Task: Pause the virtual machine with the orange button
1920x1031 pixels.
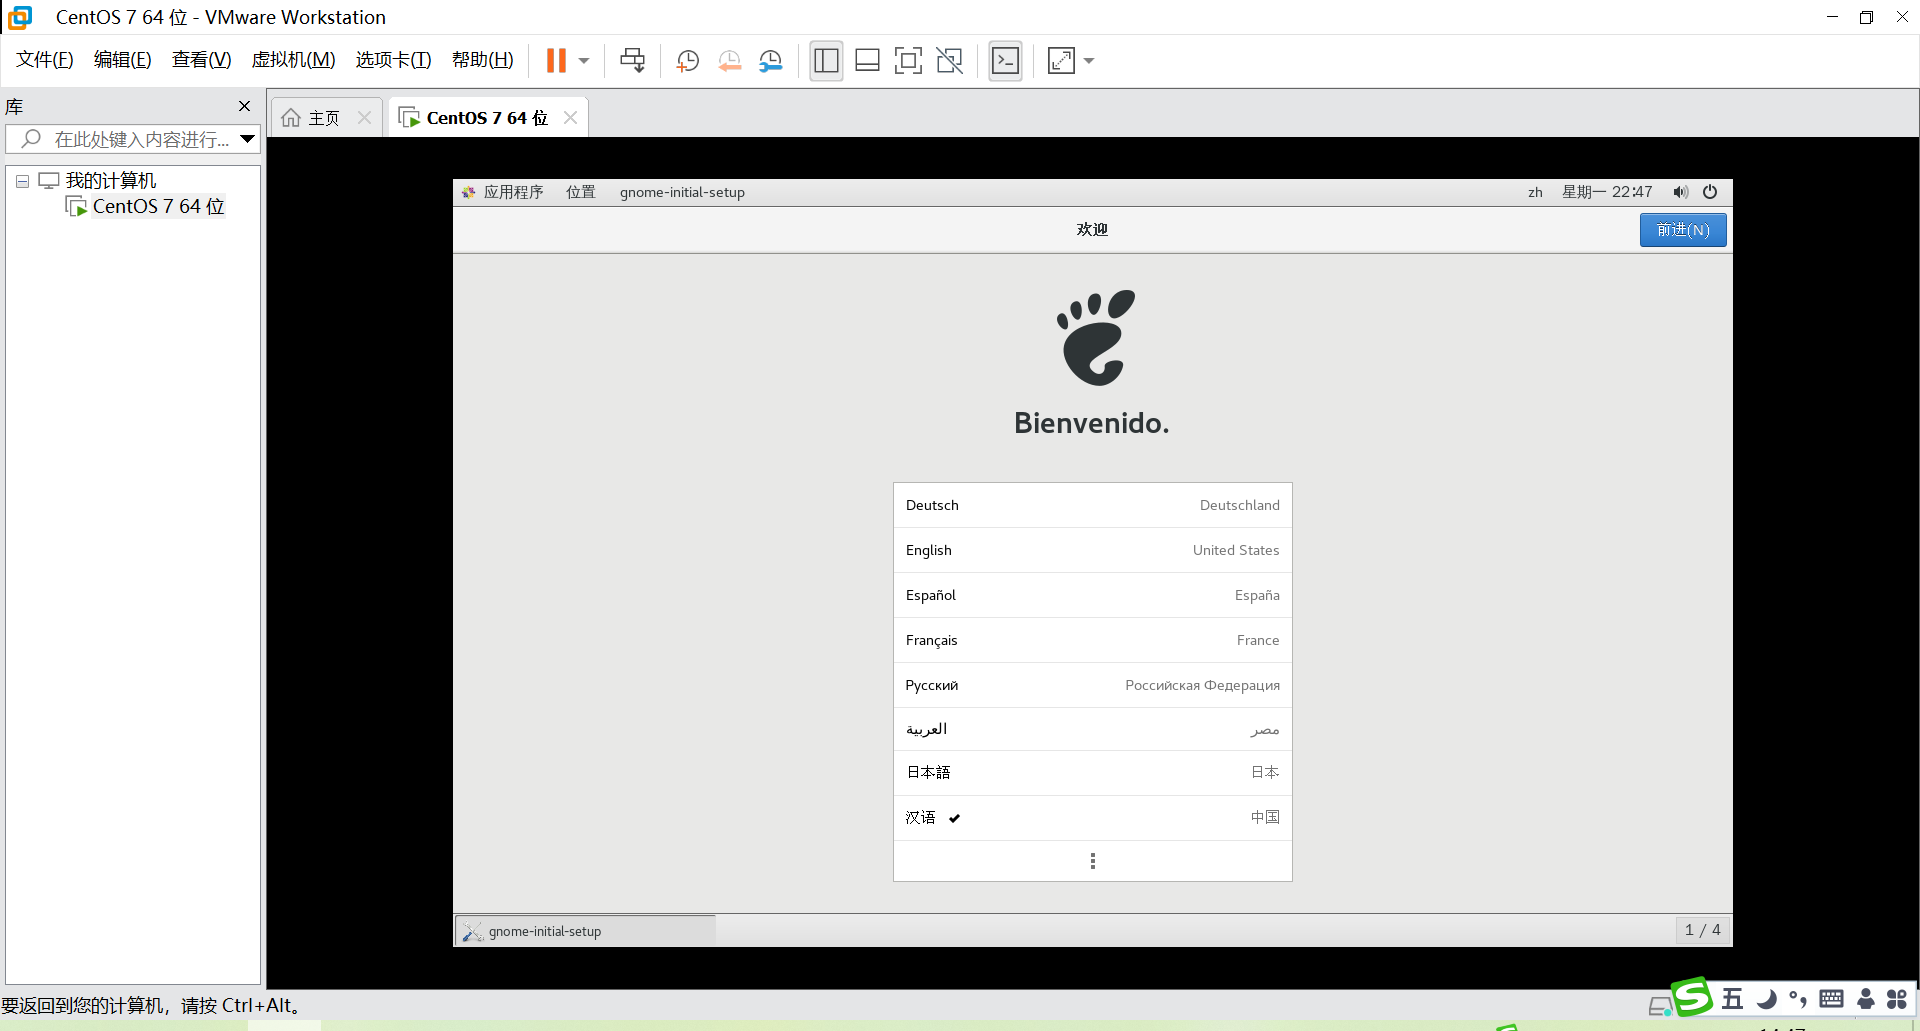Action: click(x=556, y=61)
